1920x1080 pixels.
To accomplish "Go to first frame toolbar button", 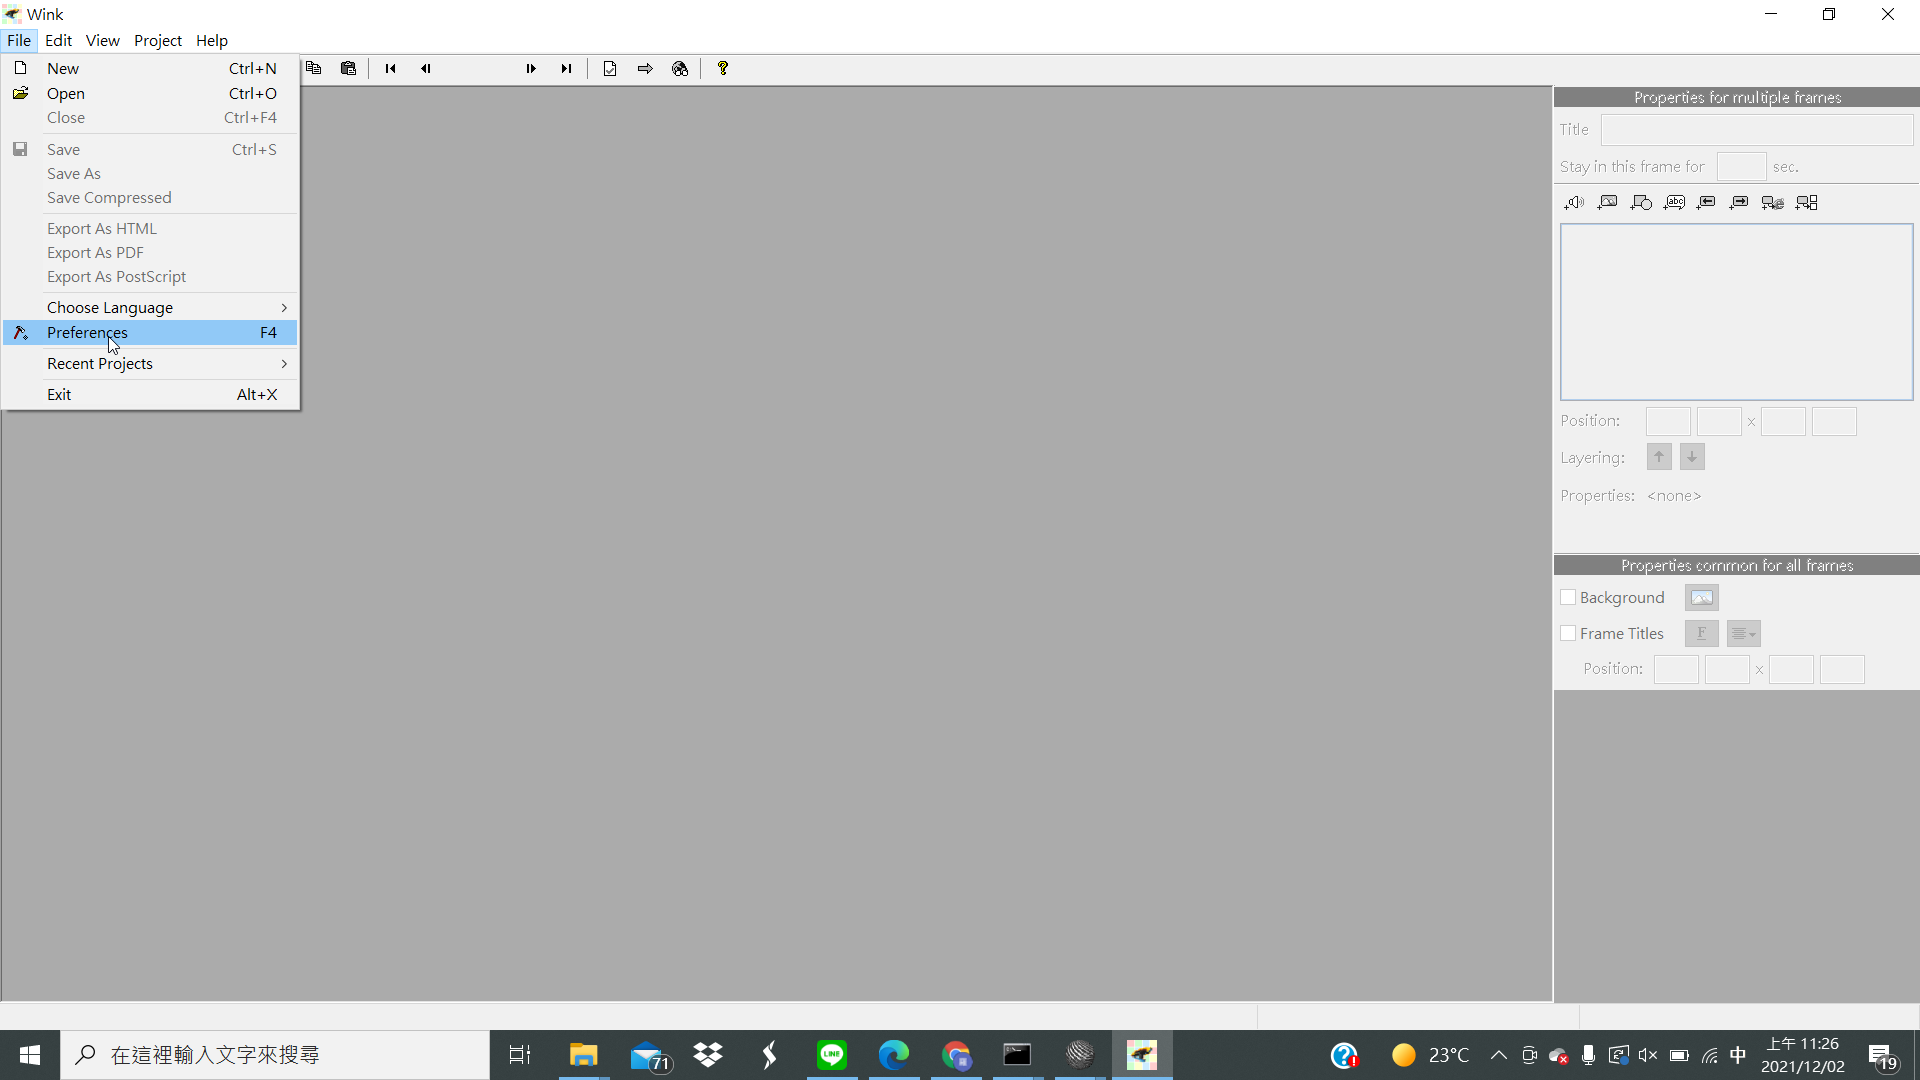I will point(390,68).
